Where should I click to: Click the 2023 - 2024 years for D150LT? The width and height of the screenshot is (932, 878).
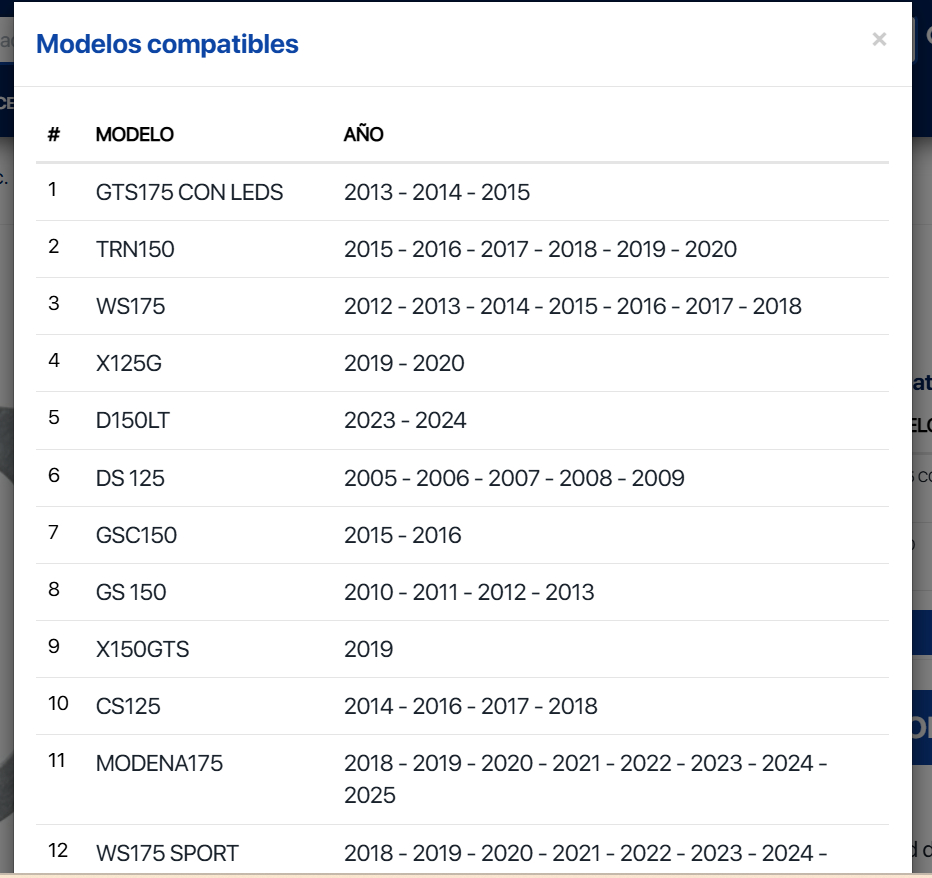[405, 421]
